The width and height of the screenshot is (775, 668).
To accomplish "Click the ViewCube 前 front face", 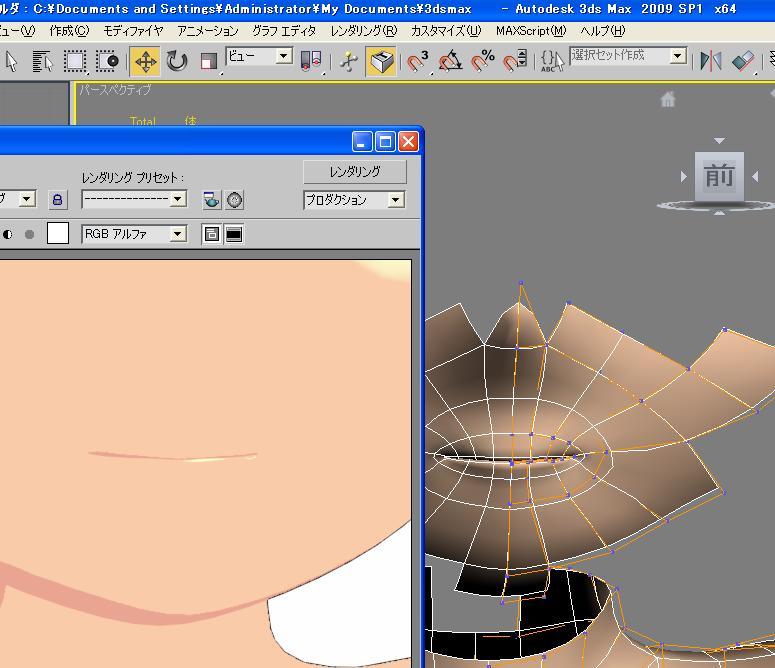I will [719, 176].
